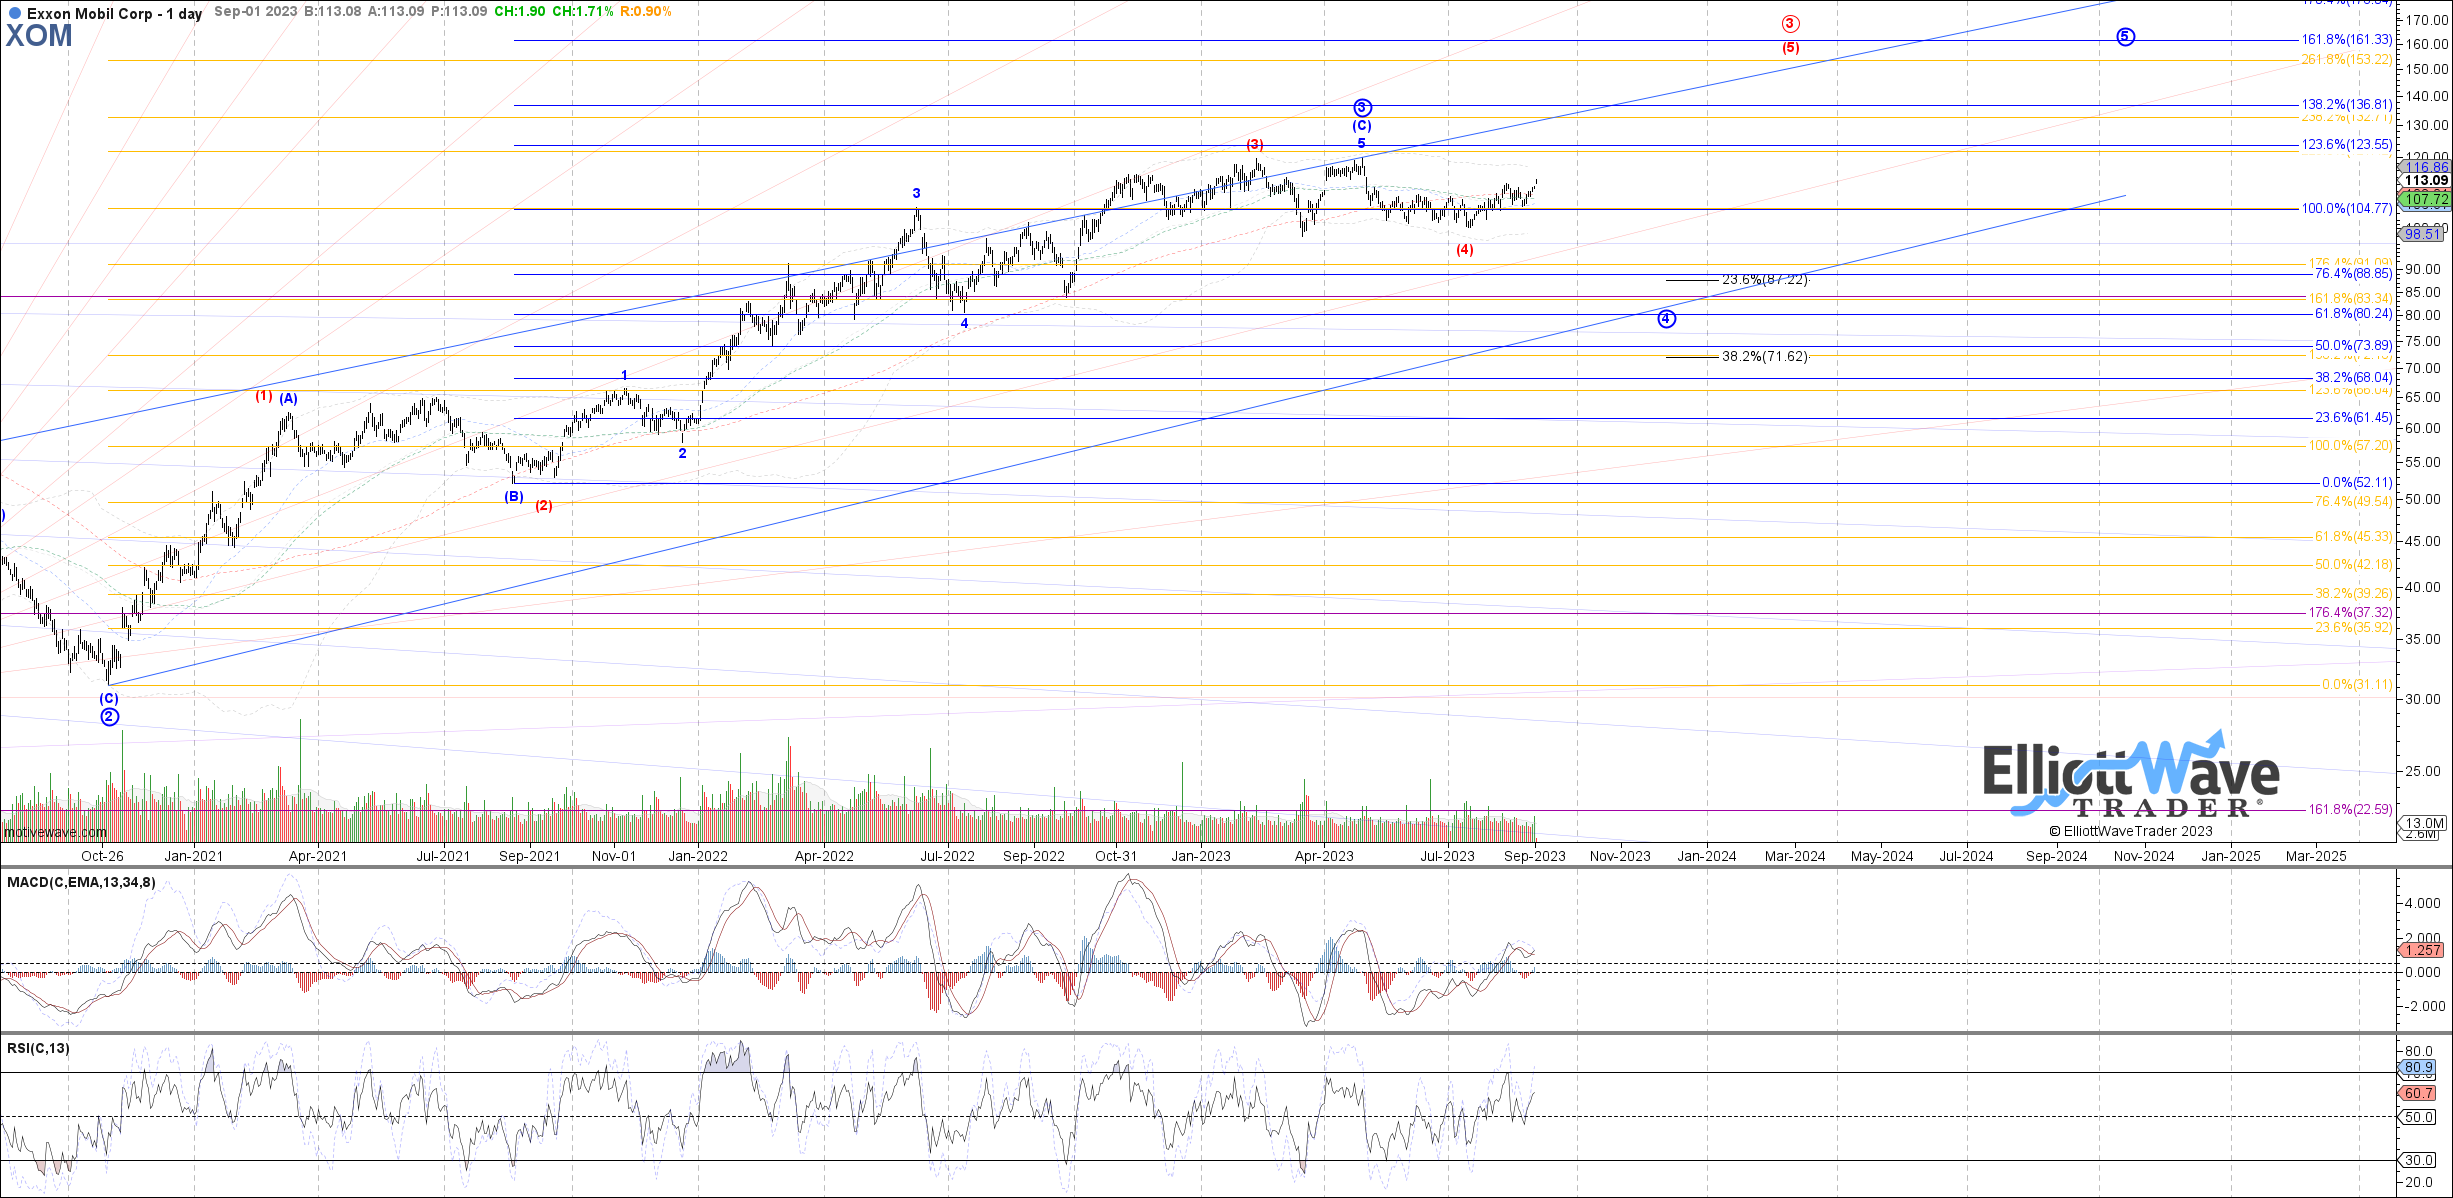This screenshot has width=2453, height=1198.
Task: Select the MACD(C,EMA,13,34,8) indicator label
Action: pos(81,882)
